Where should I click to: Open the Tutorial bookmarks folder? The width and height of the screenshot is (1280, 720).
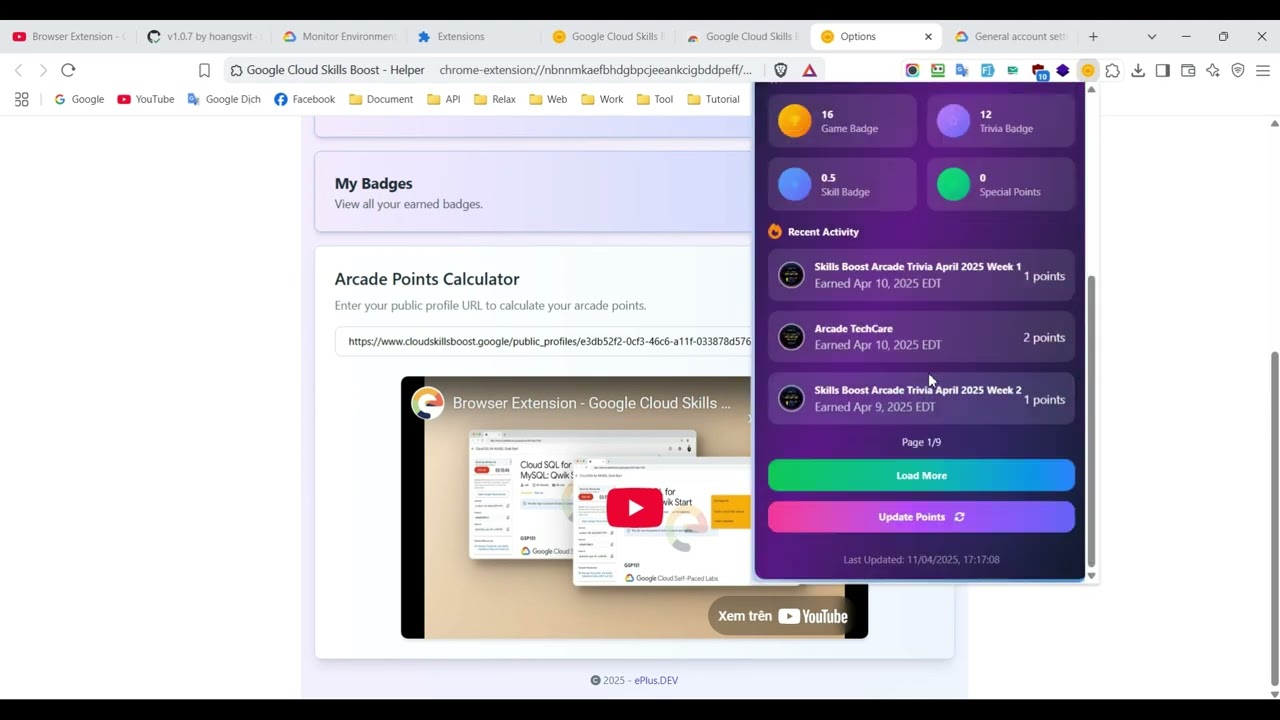[713, 99]
